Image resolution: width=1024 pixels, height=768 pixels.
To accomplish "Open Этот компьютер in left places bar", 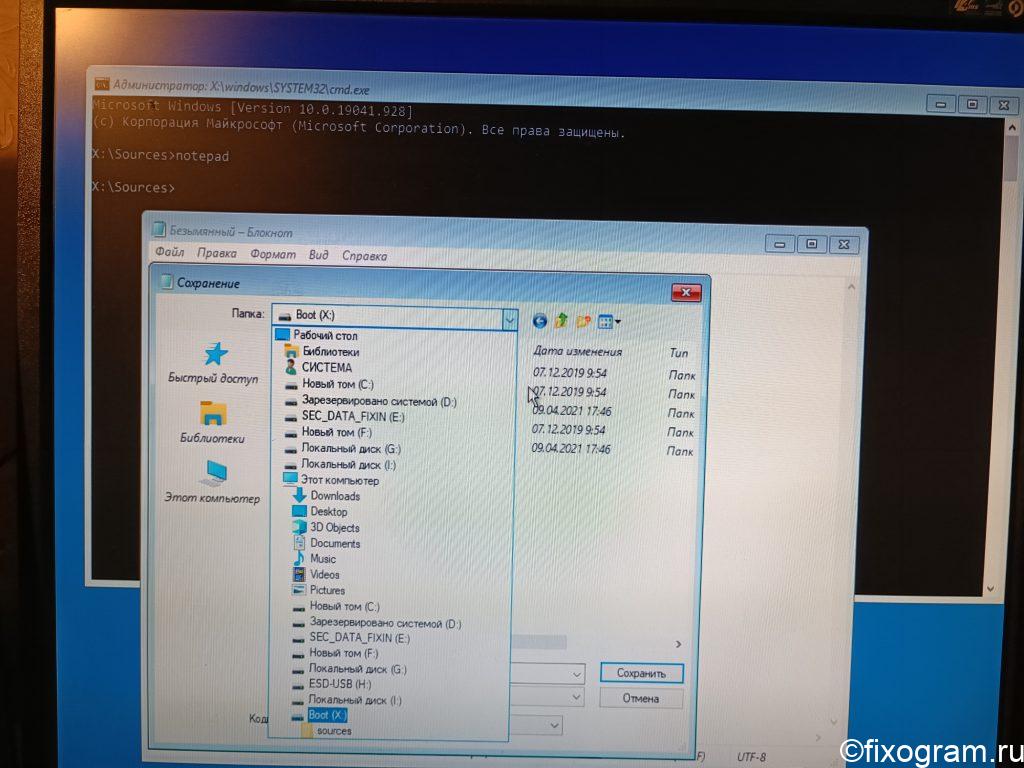I will 212,482.
